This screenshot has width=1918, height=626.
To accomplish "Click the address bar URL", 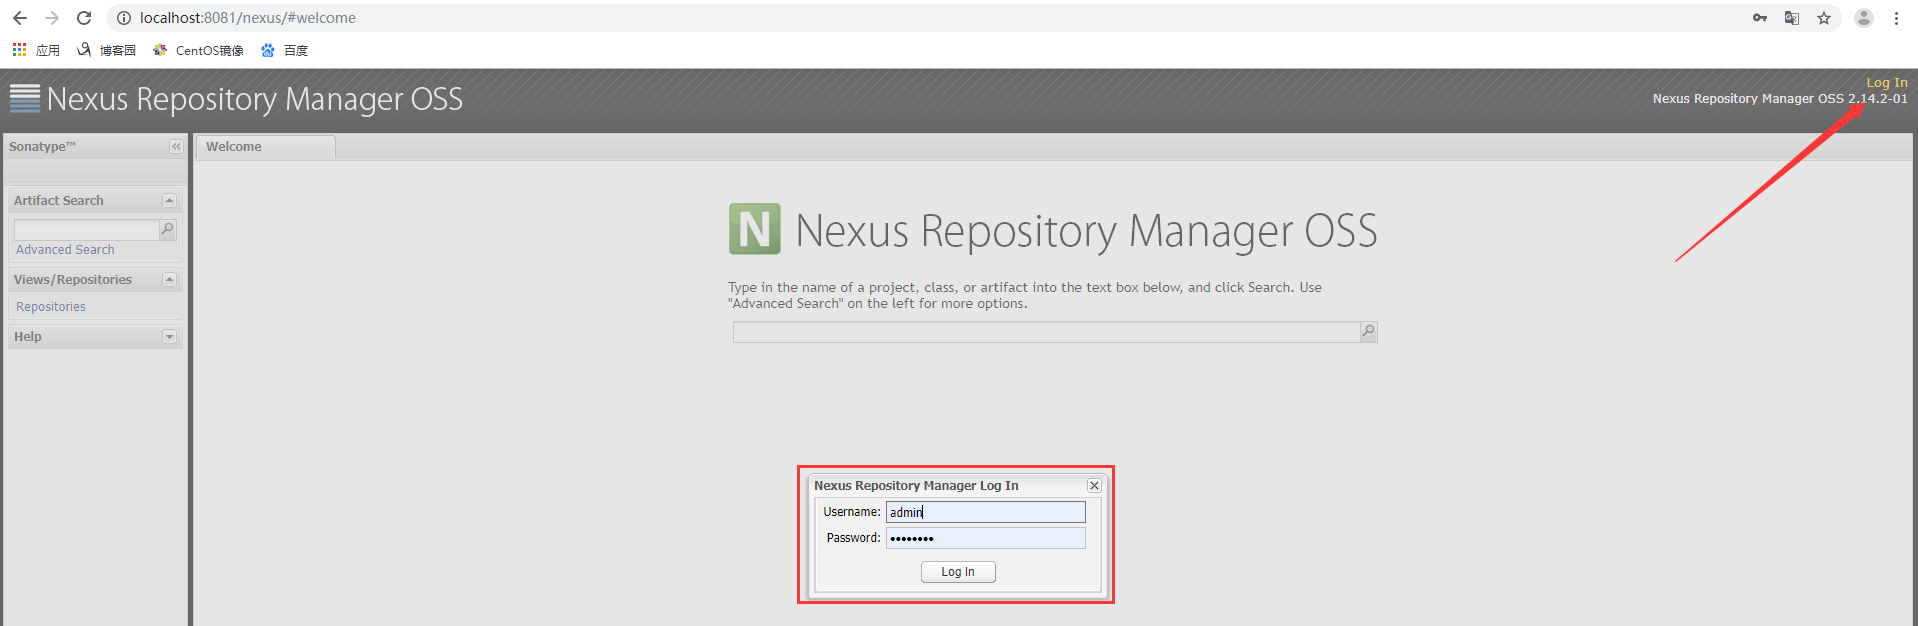I will (x=248, y=18).
